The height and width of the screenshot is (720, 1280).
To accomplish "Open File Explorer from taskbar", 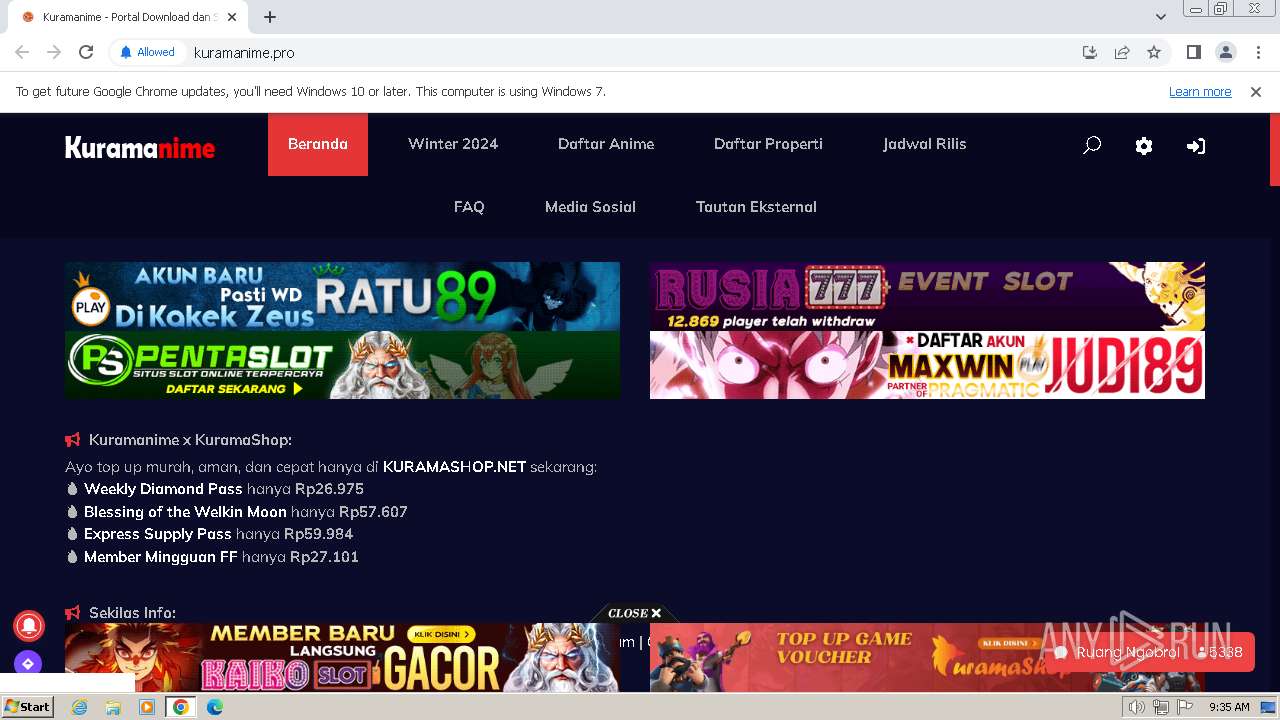I will click(113, 707).
